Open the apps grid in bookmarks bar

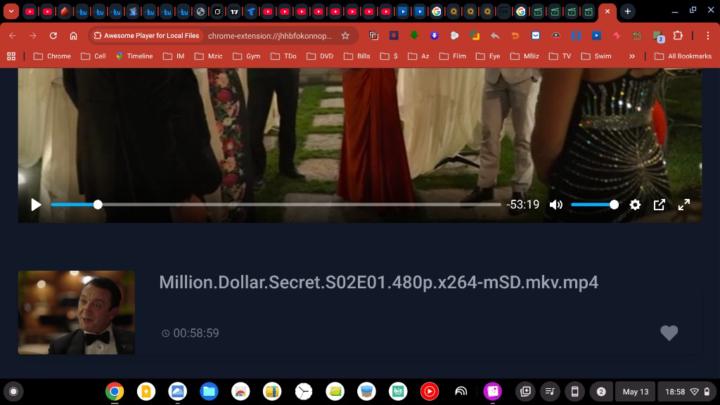click(11, 56)
